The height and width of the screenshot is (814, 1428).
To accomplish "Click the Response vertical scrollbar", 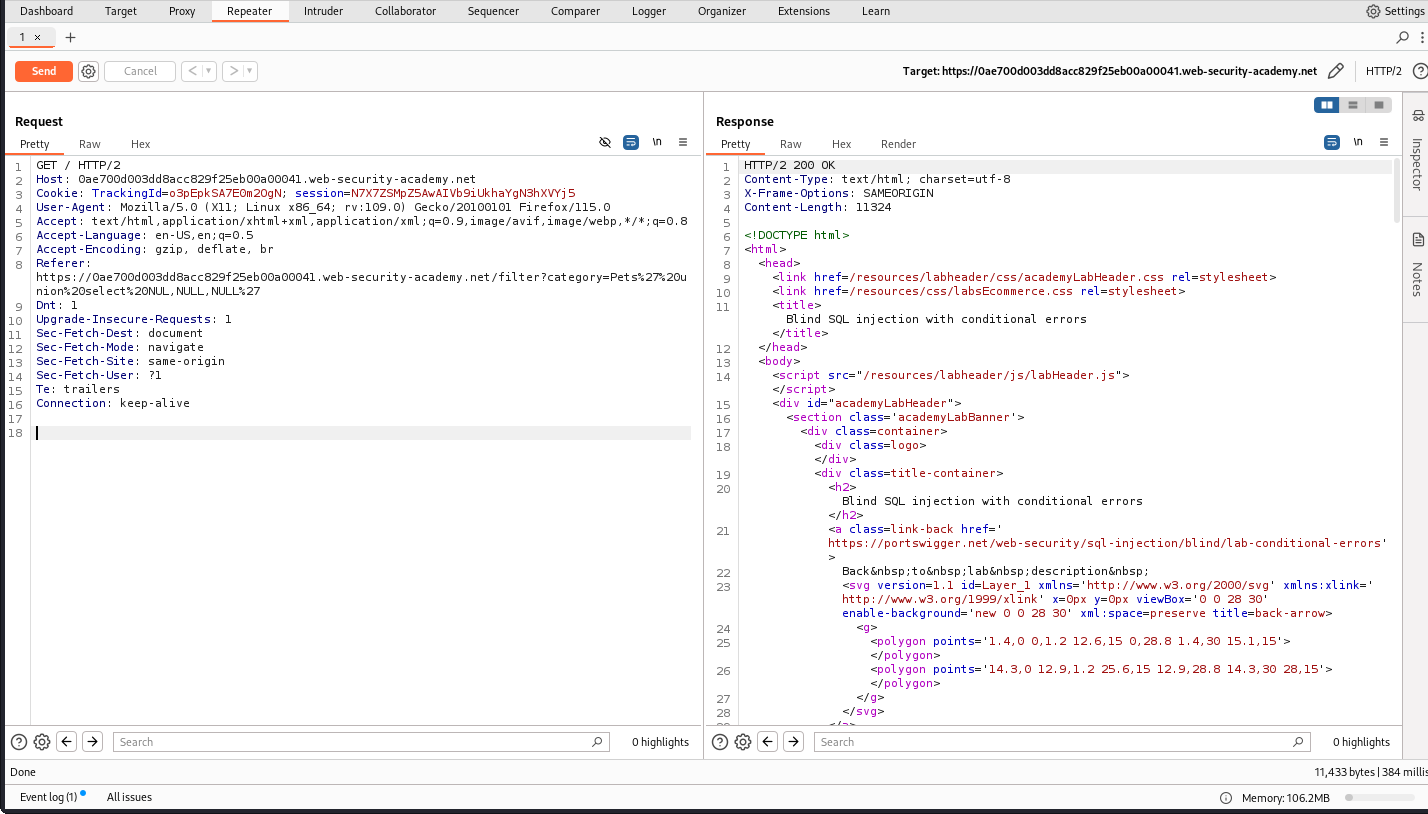I will pyautogui.click(x=1397, y=190).
